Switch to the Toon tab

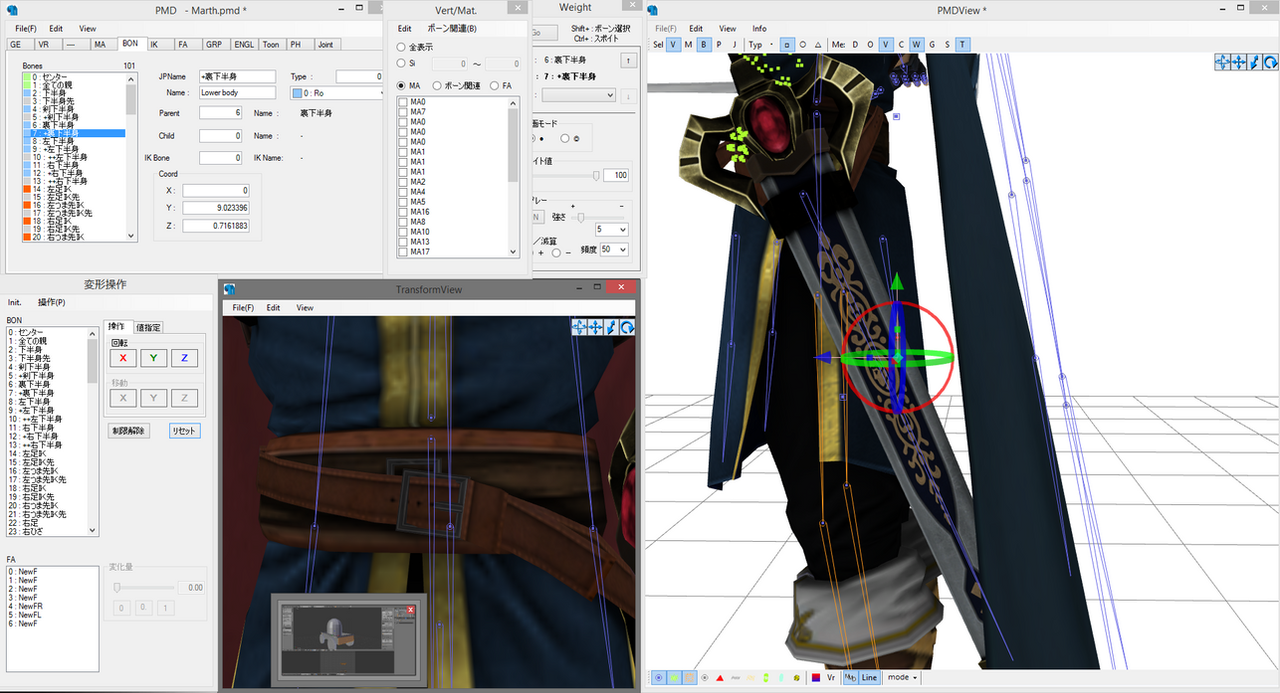[x=271, y=44]
